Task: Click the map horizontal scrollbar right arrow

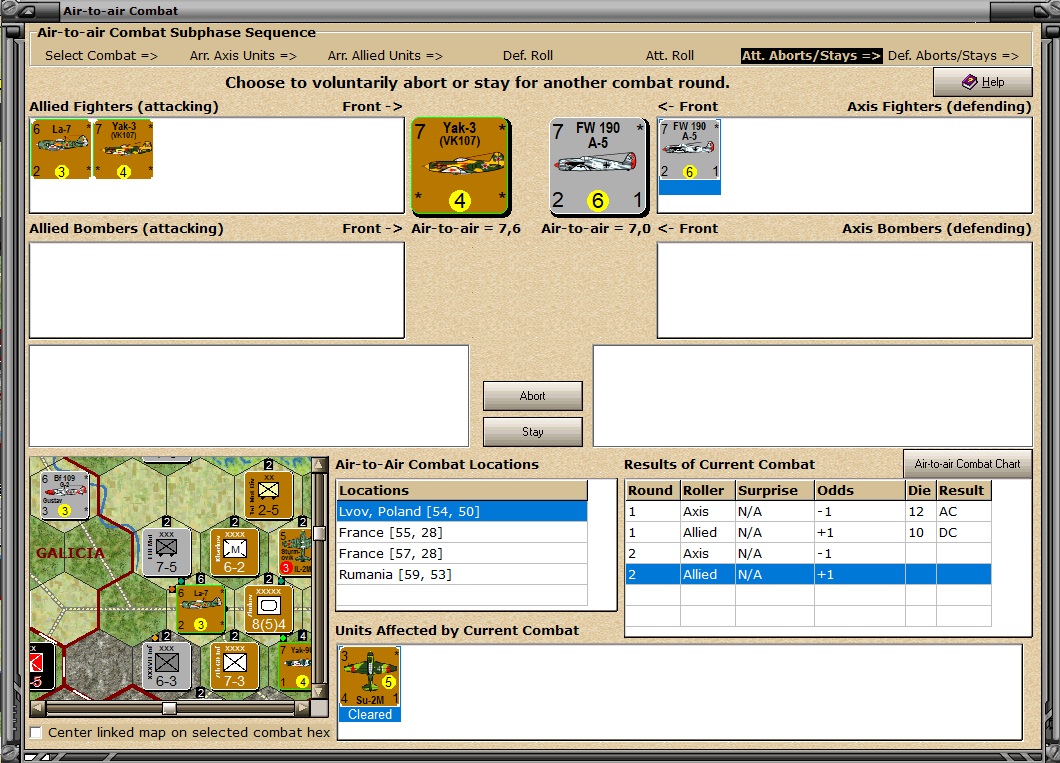Action: 303,708
